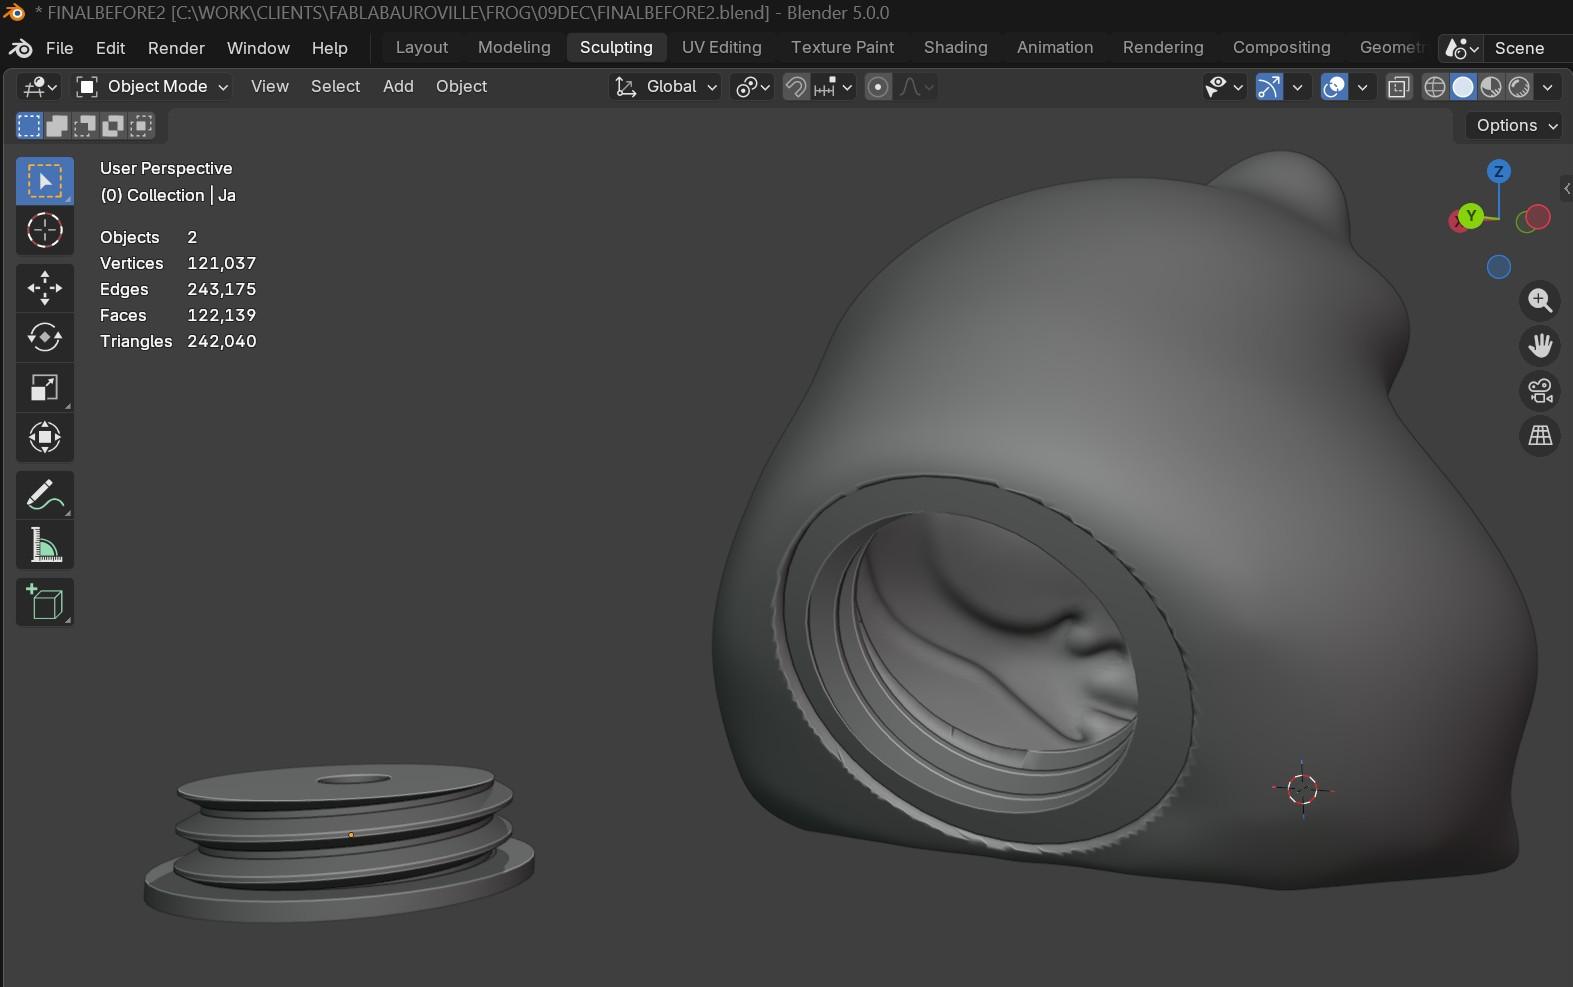Open the Render menu
The image size is (1573, 987).
(176, 48)
